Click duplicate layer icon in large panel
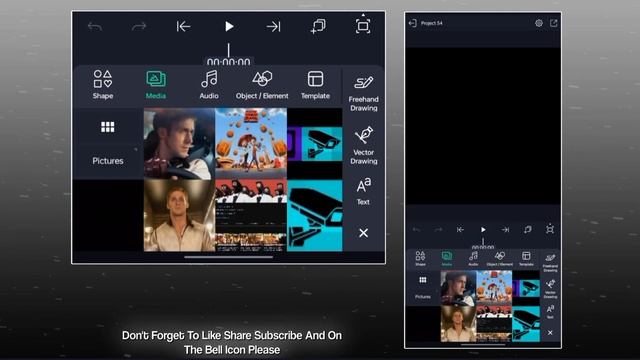 (318, 26)
